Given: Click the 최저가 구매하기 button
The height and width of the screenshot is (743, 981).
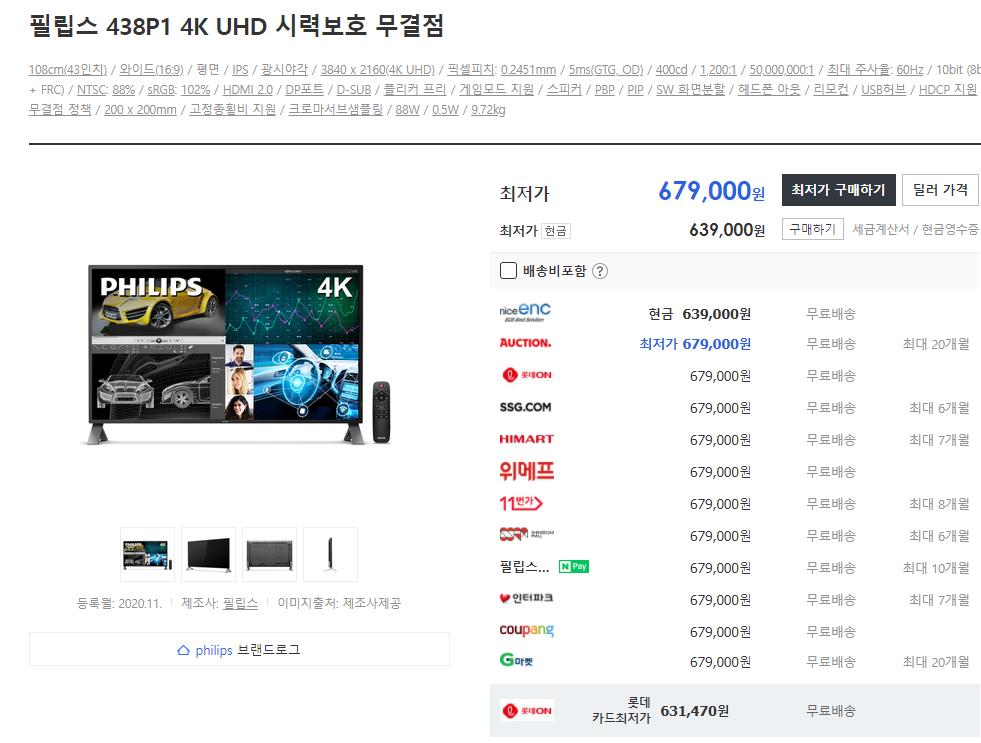Looking at the screenshot, I should (x=838, y=190).
